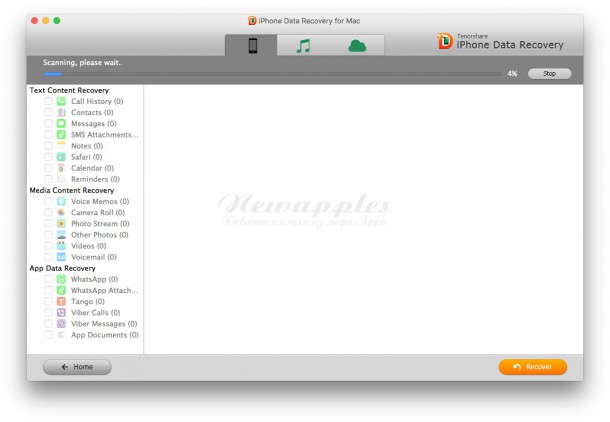Image resolution: width=610 pixels, height=422 pixels.
Task: Select the Videos checkbox
Action: coord(48,246)
